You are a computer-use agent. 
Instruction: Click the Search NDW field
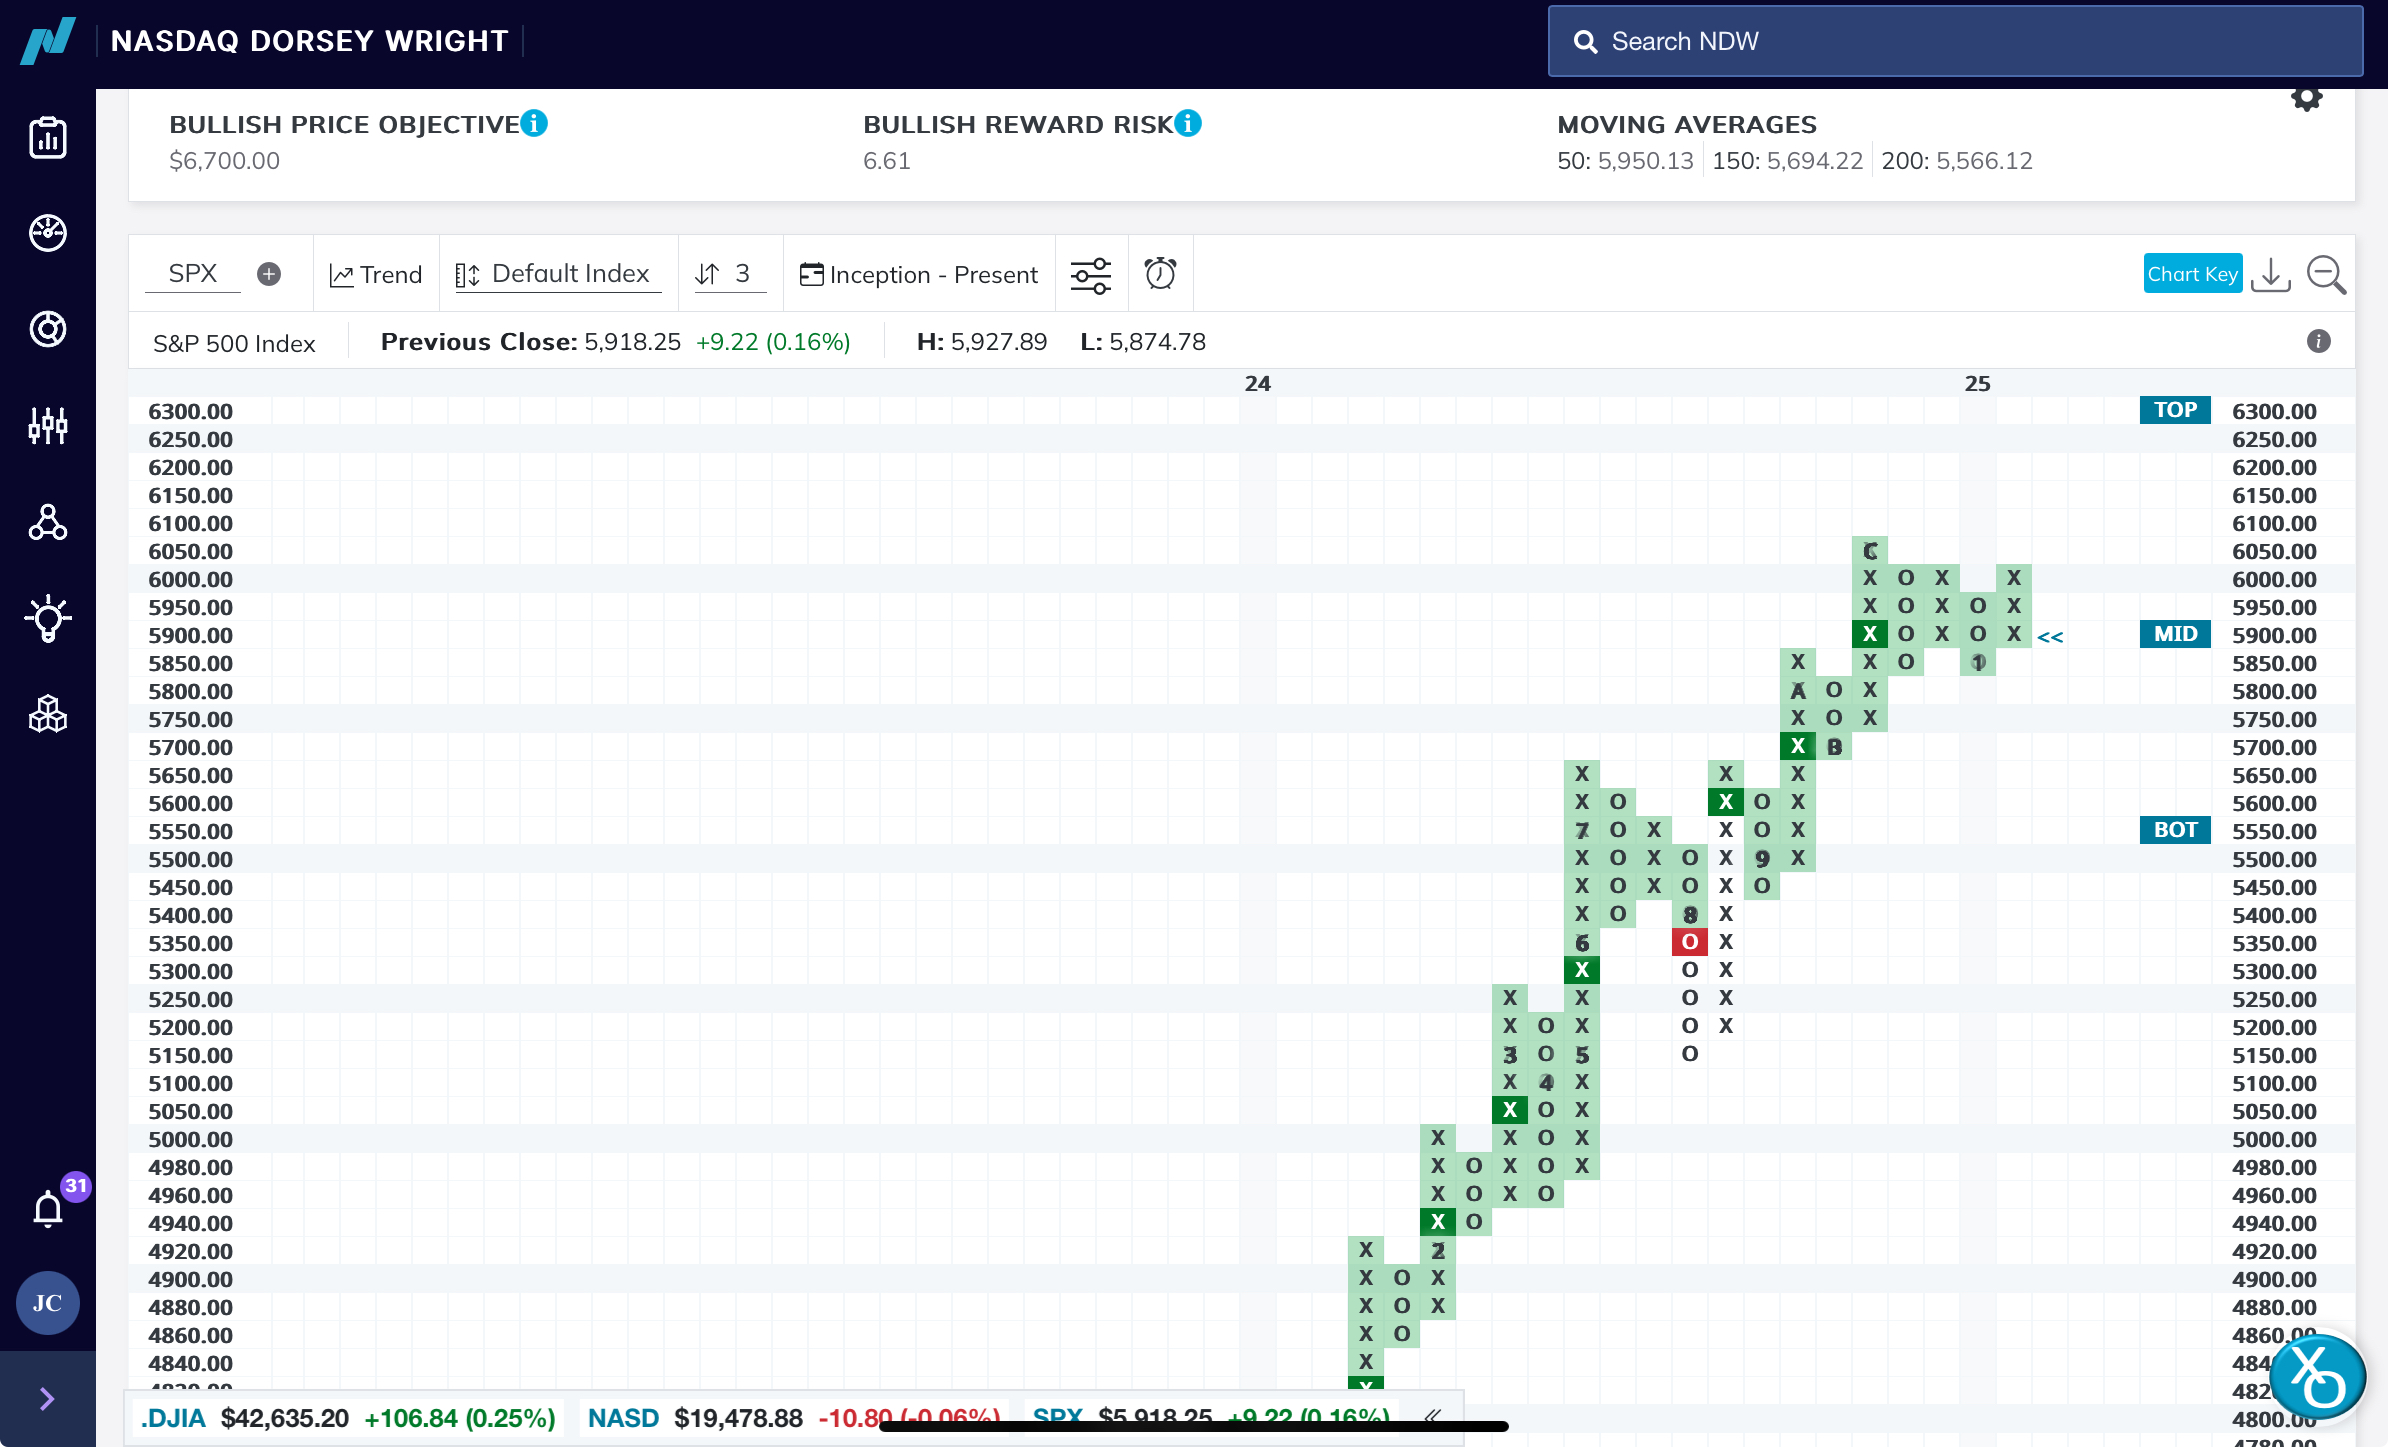click(1955, 41)
